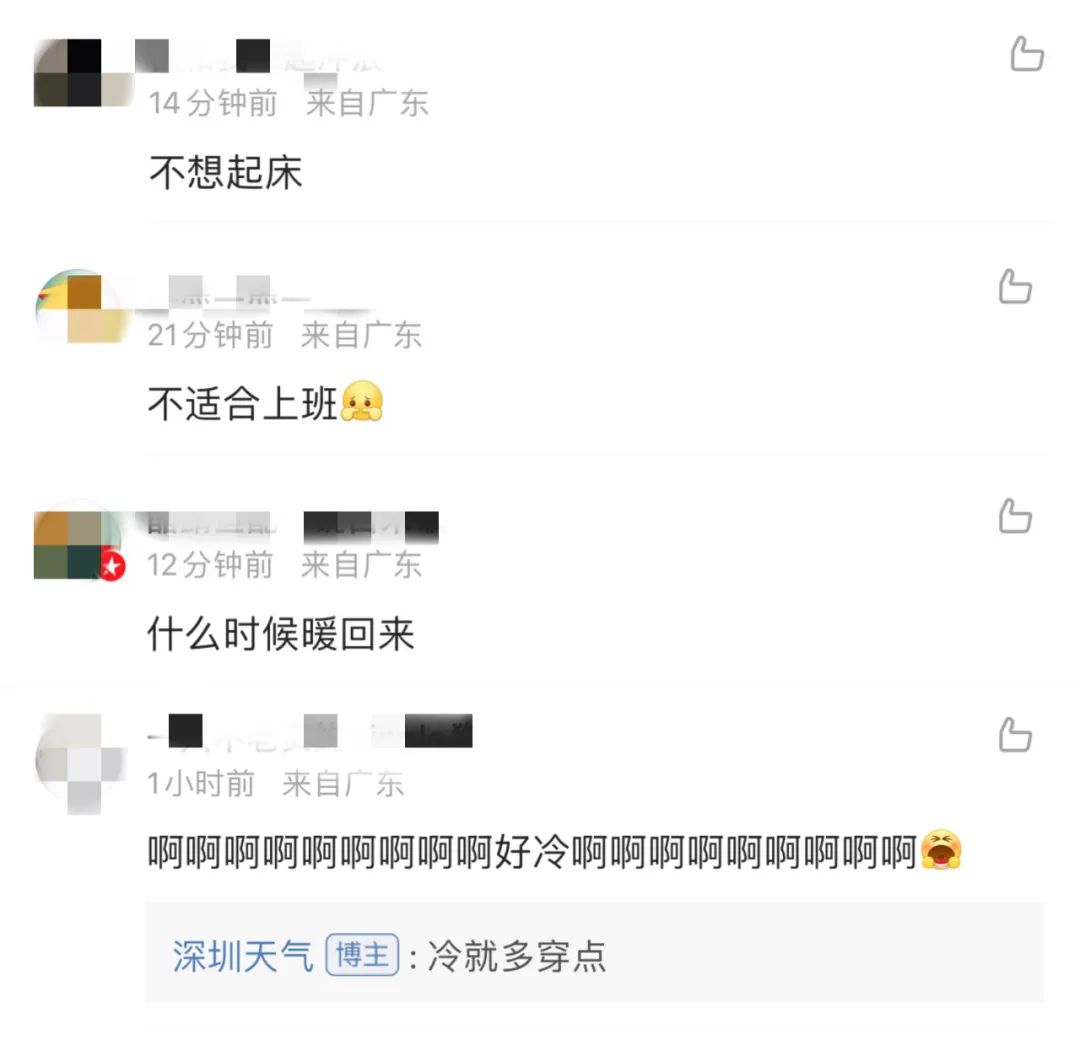Click the red star verification badge

point(112,568)
